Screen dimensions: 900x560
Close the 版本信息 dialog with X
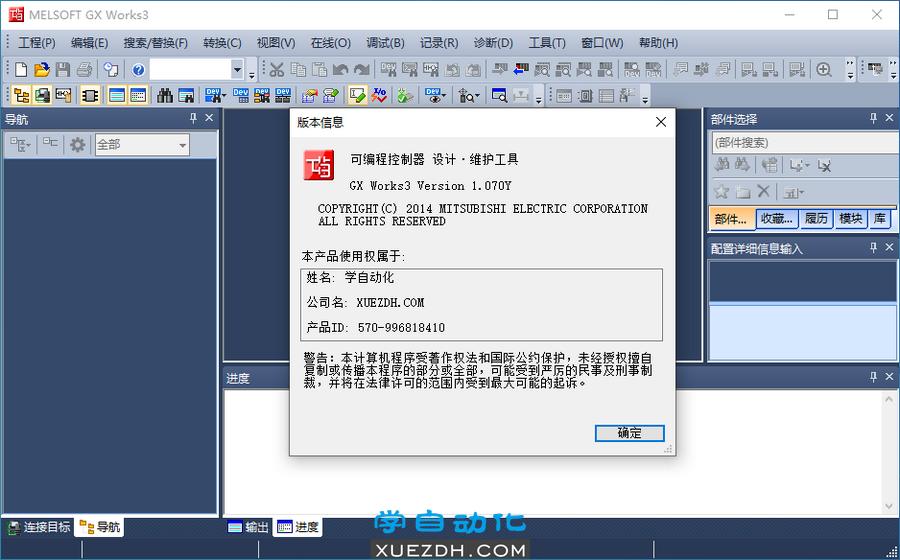coord(661,122)
